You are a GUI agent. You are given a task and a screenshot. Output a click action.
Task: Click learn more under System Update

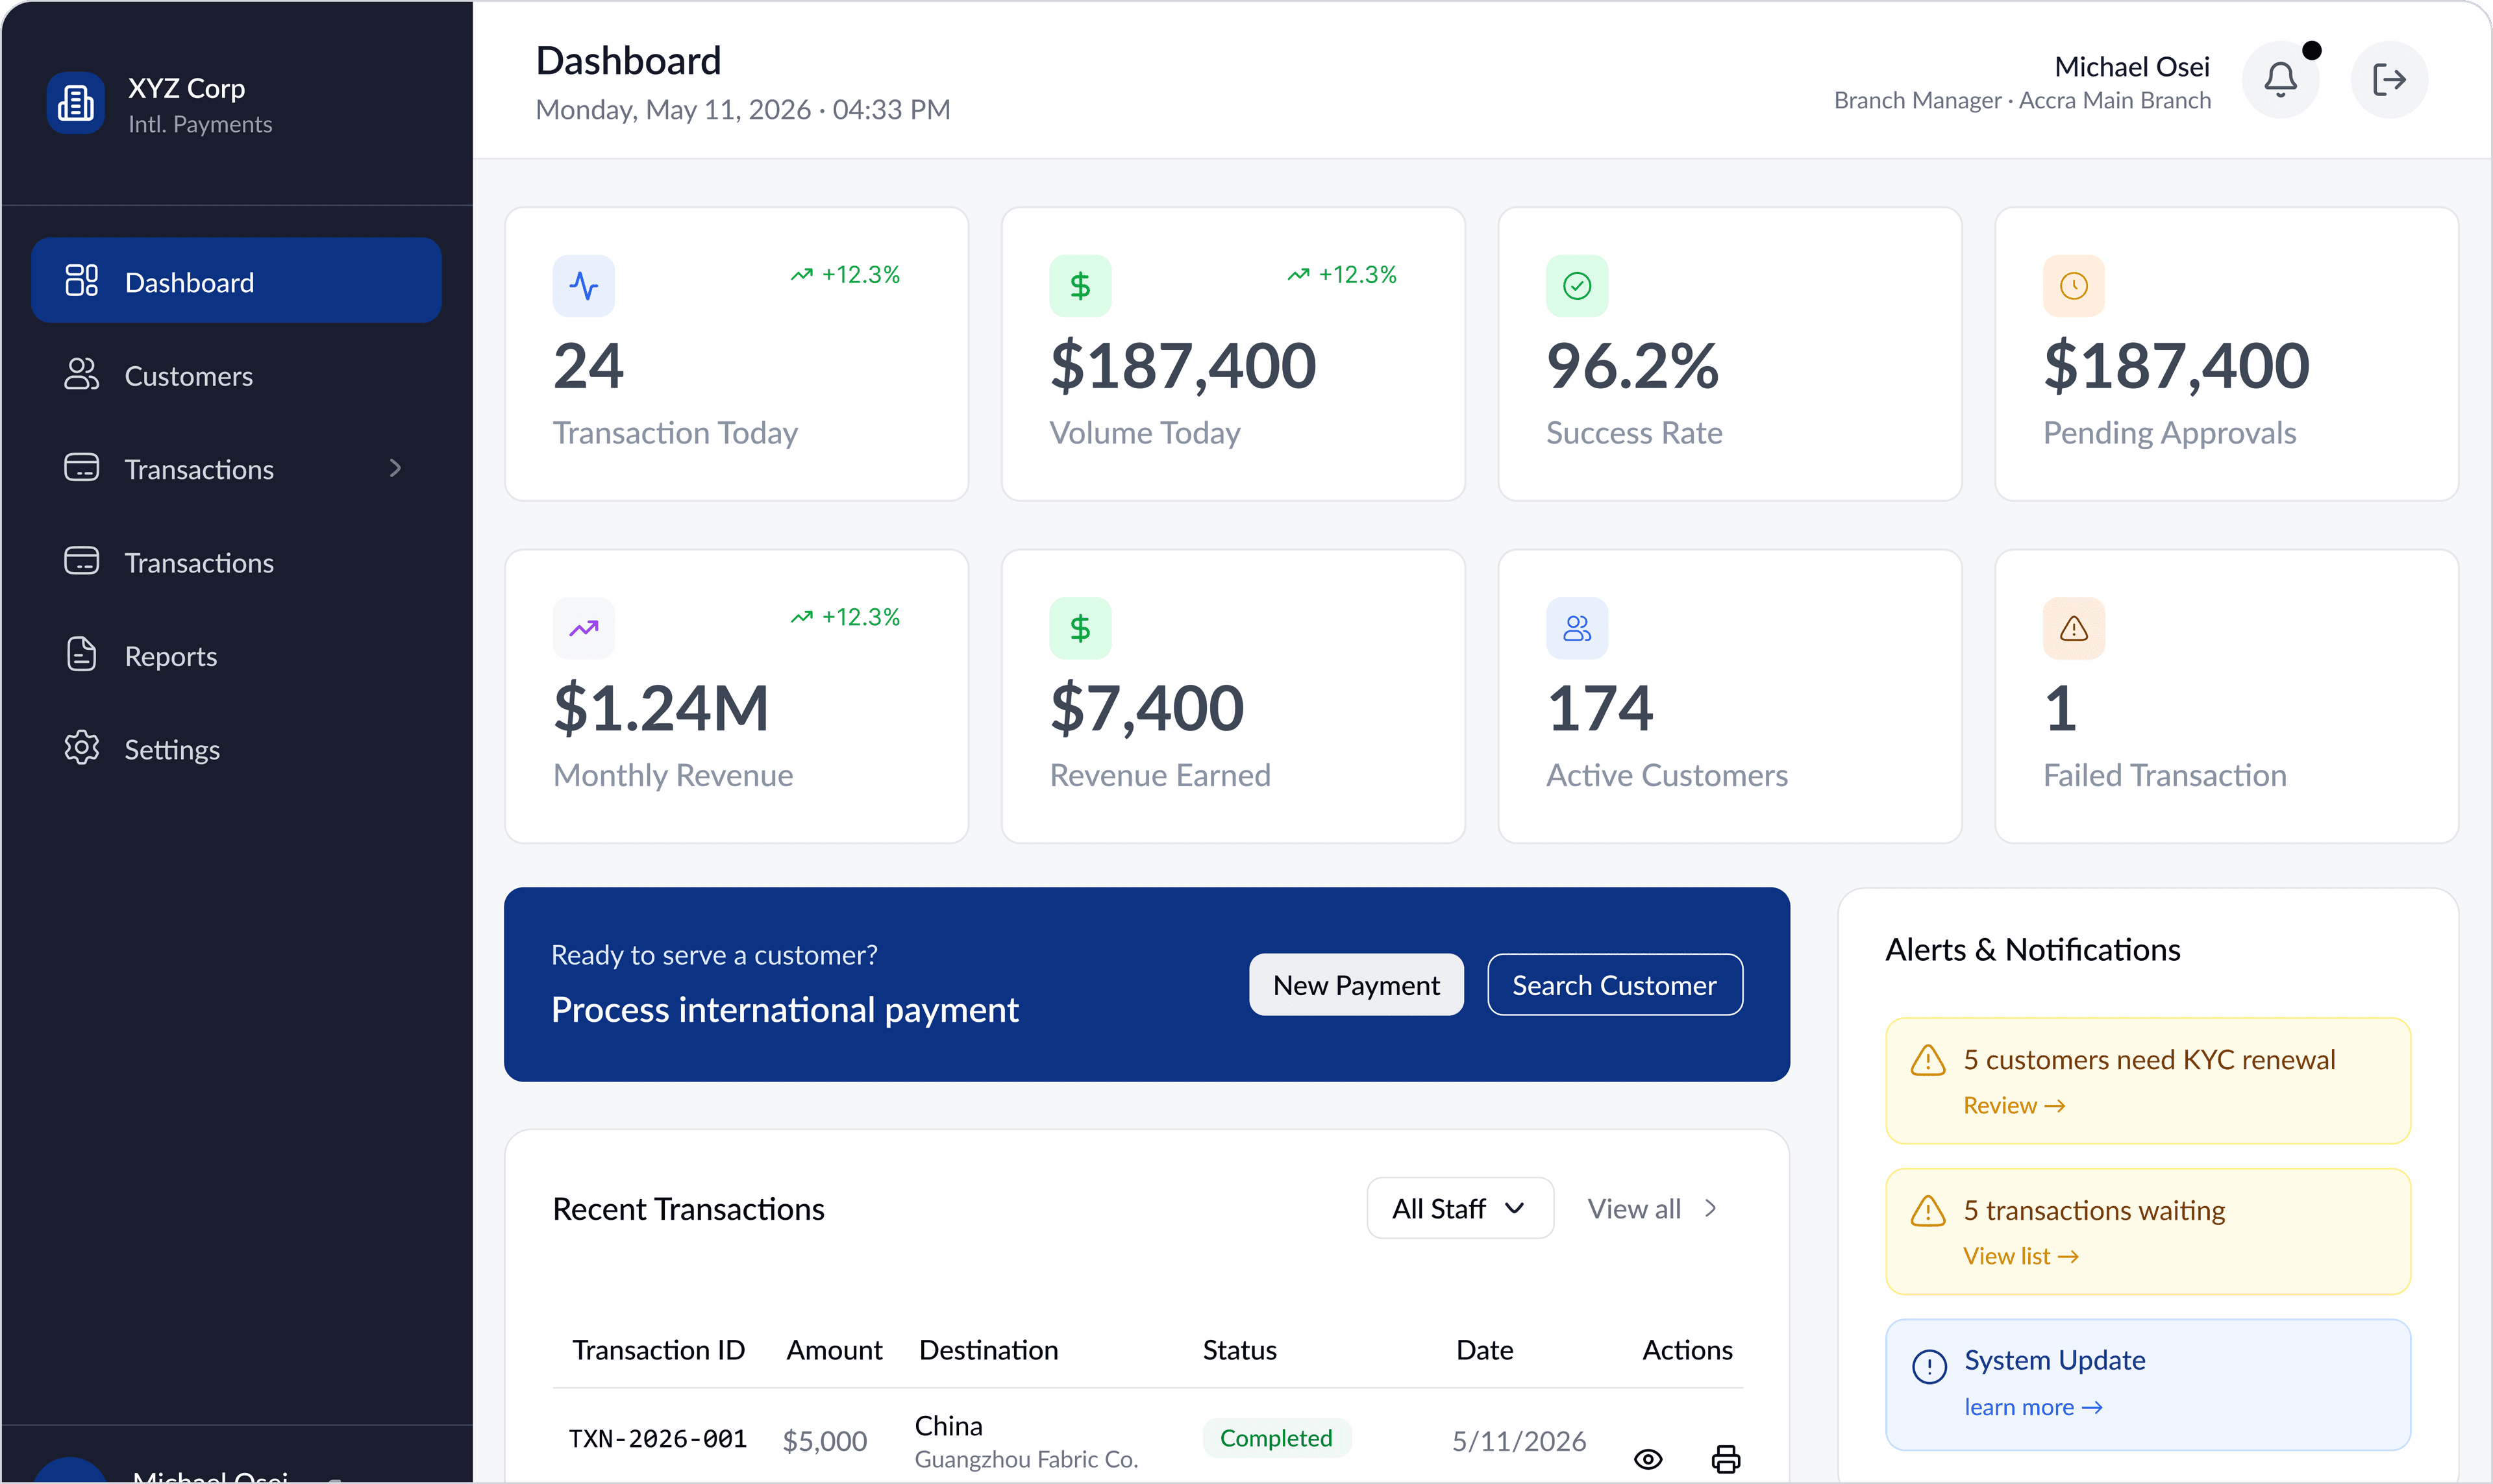(x=2033, y=1407)
